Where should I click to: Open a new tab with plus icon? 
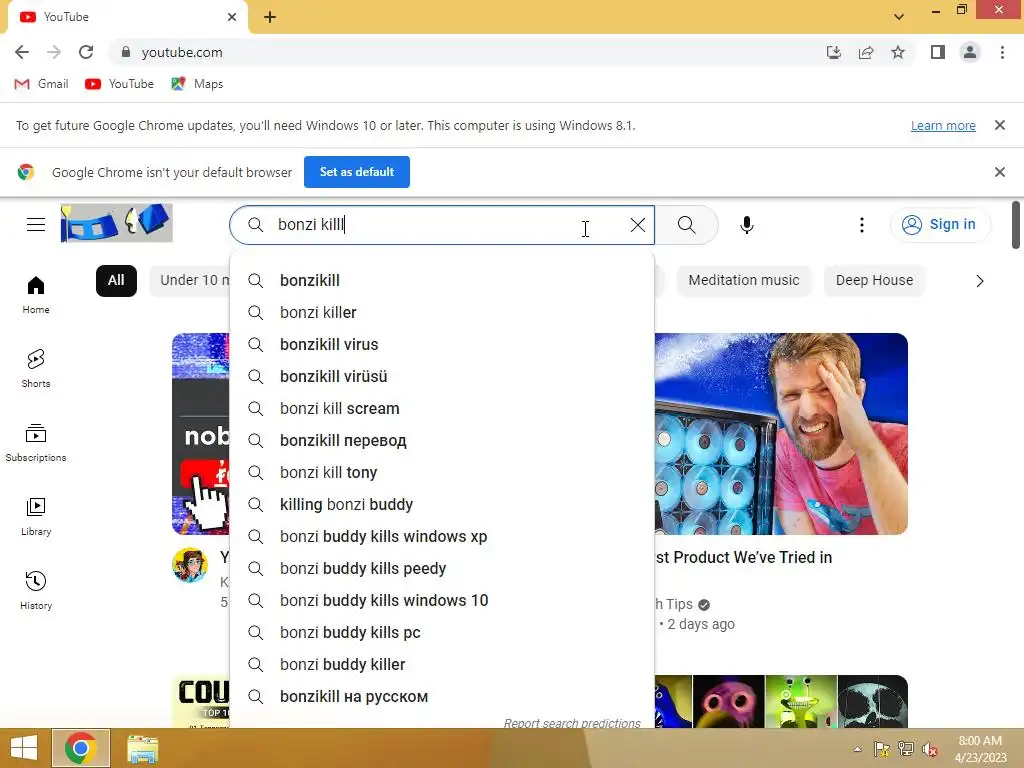point(270,18)
